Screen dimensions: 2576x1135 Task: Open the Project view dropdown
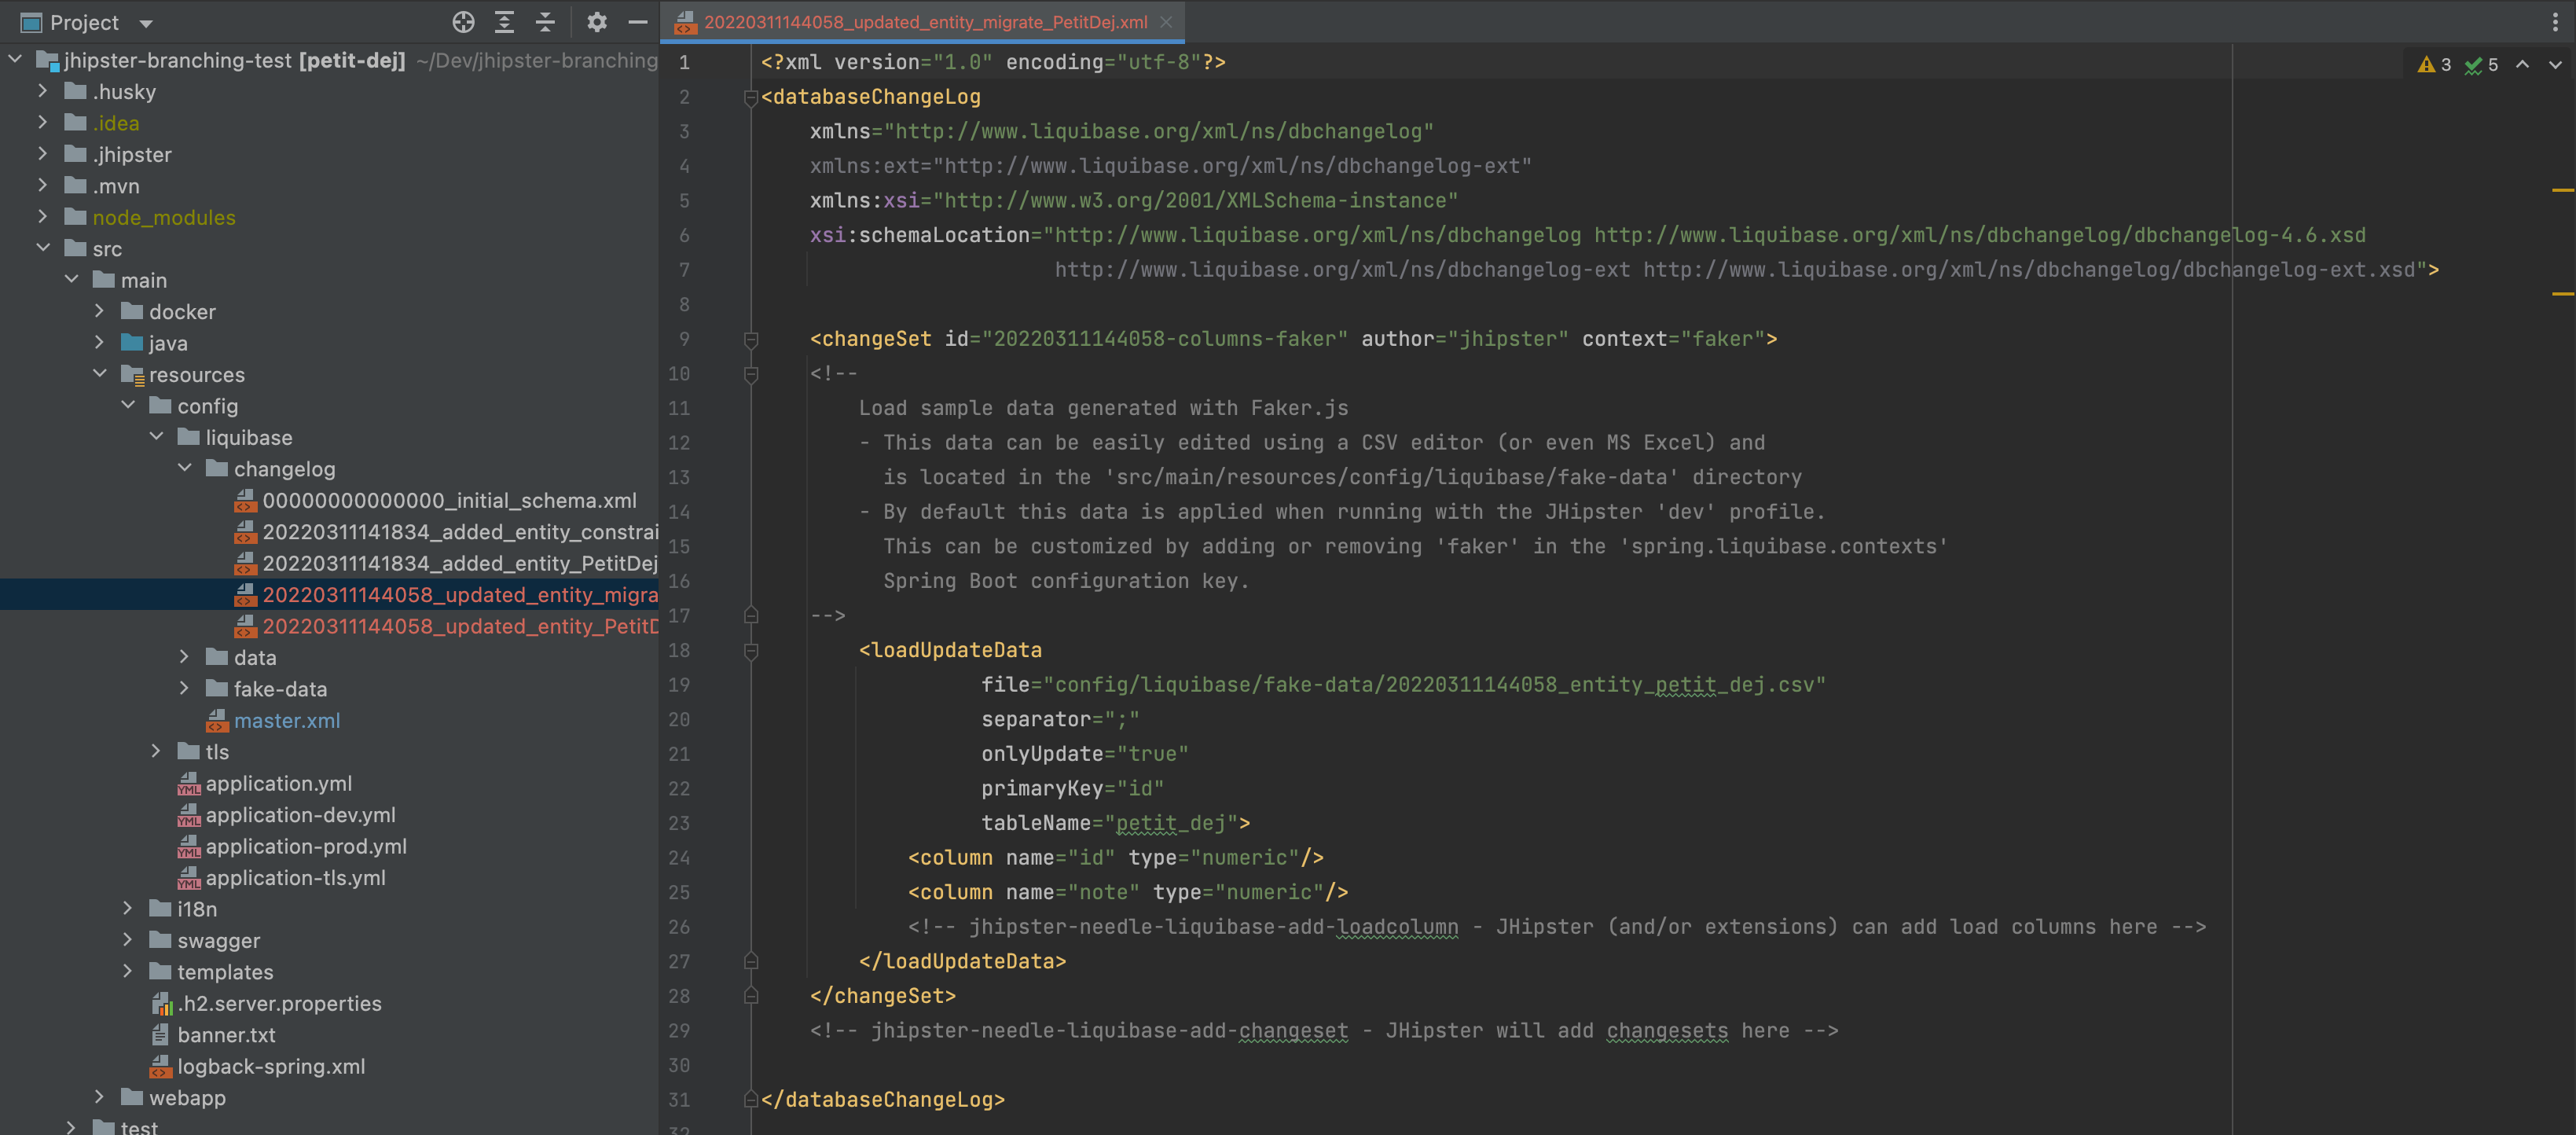(x=146, y=23)
